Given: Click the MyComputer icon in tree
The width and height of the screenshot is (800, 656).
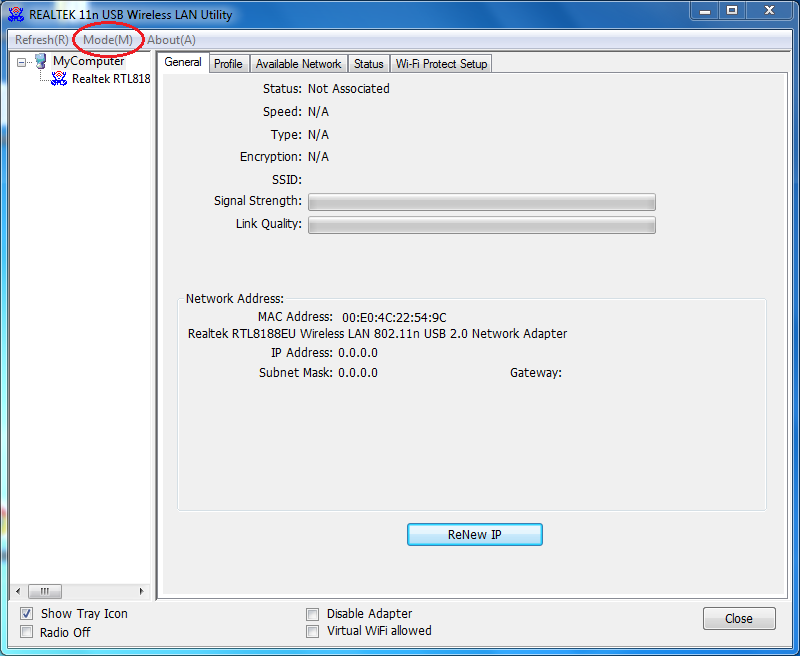Looking at the screenshot, I should [41, 61].
